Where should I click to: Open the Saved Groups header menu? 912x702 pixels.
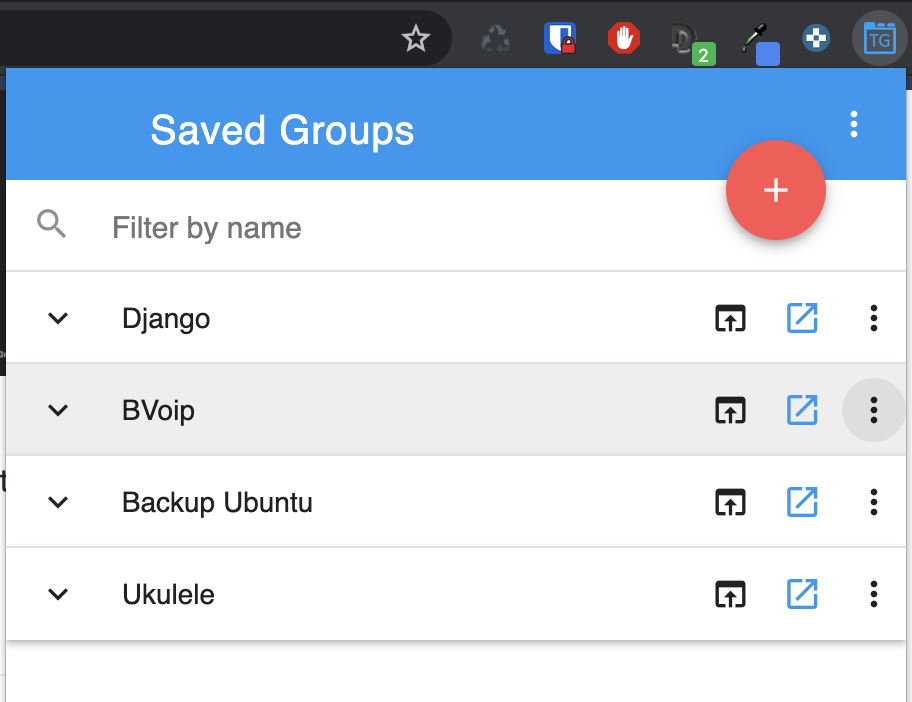click(x=854, y=124)
